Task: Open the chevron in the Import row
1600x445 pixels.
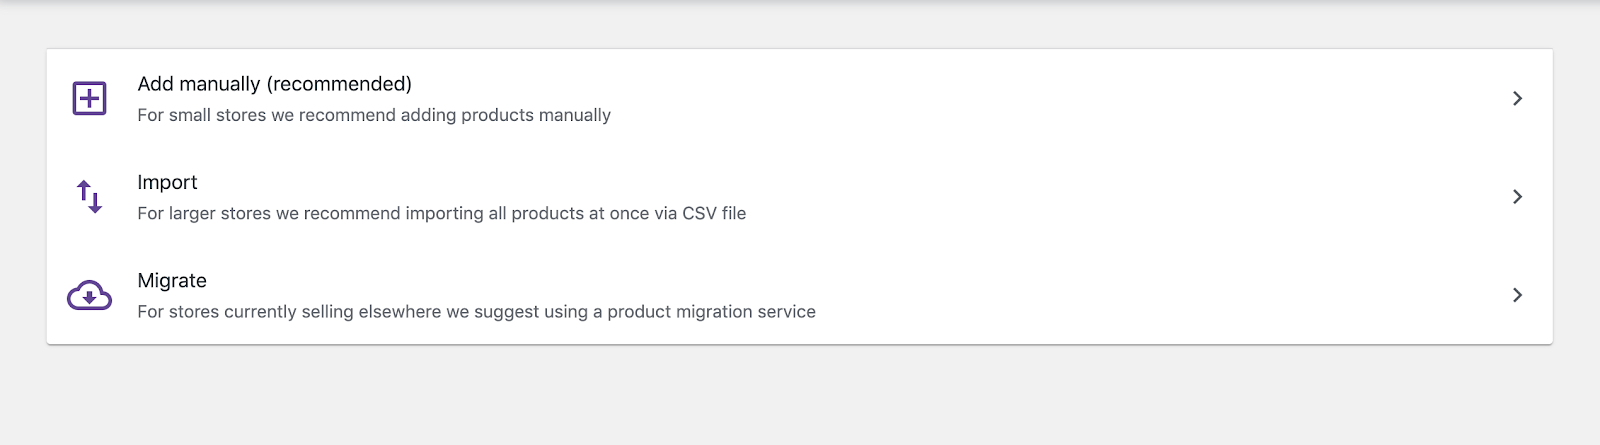Action: click(x=1517, y=197)
